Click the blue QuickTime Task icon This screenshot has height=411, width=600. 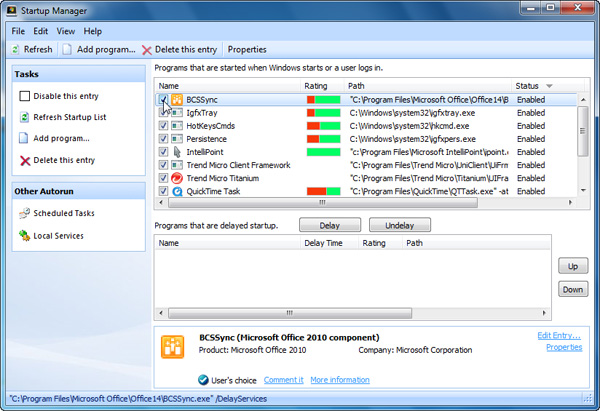click(x=177, y=191)
